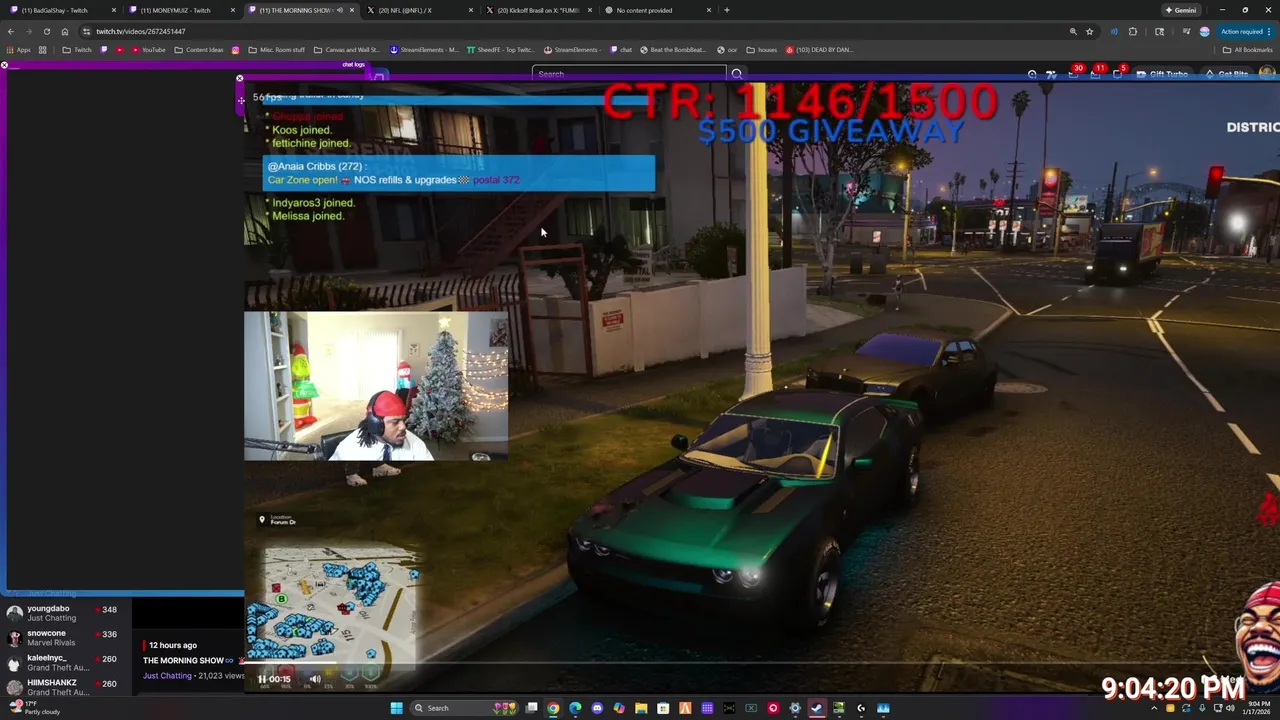This screenshot has width=1280, height=720.
Task: Open Microsoft Edge from taskbar
Action: tap(575, 708)
